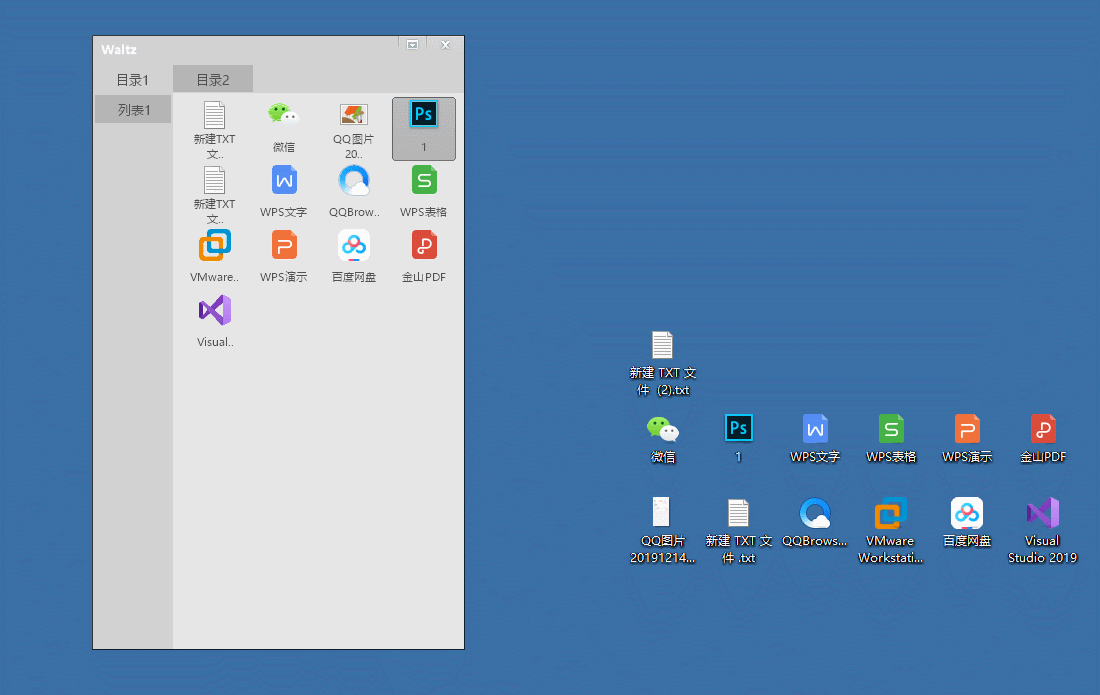Open the 微信 icon in Waltz panel
The height and width of the screenshot is (695, 1100).
(x=283, y=128)
